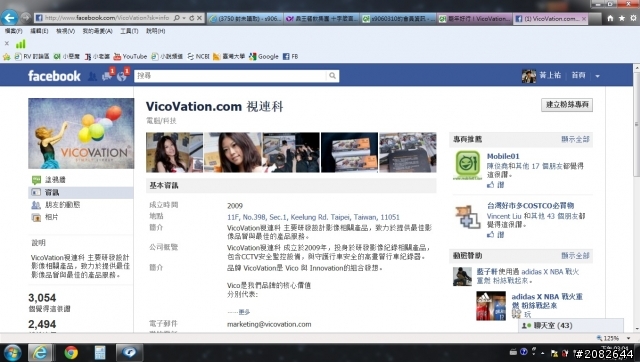Open Internet Explorer from the taskbar
The height and width of the screenshot is (362, 640).
pos(40,352)
